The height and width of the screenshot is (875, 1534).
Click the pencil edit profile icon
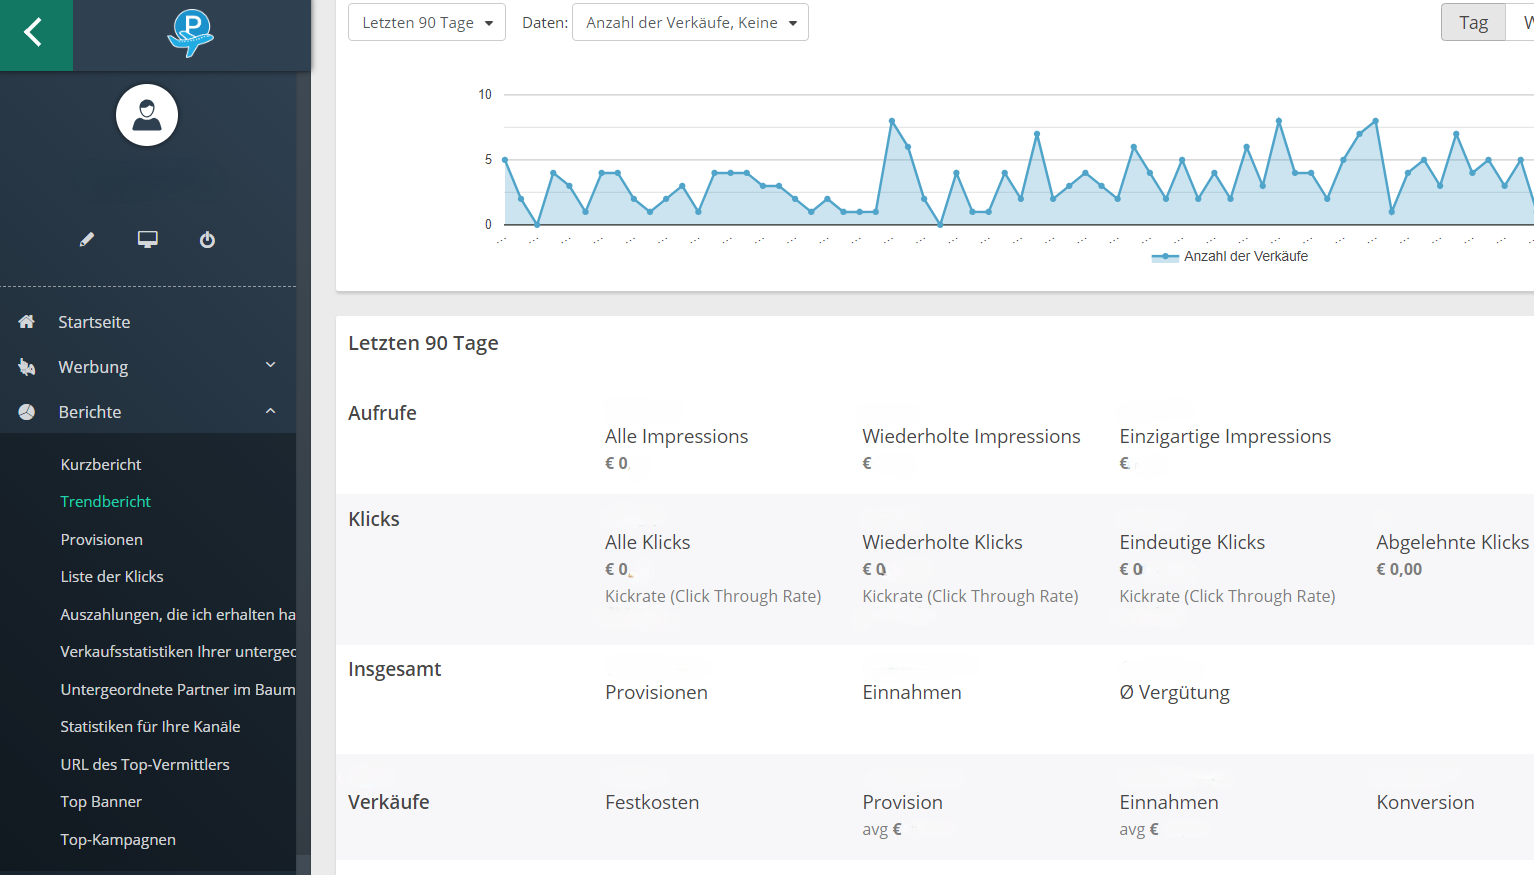(87, 239)
